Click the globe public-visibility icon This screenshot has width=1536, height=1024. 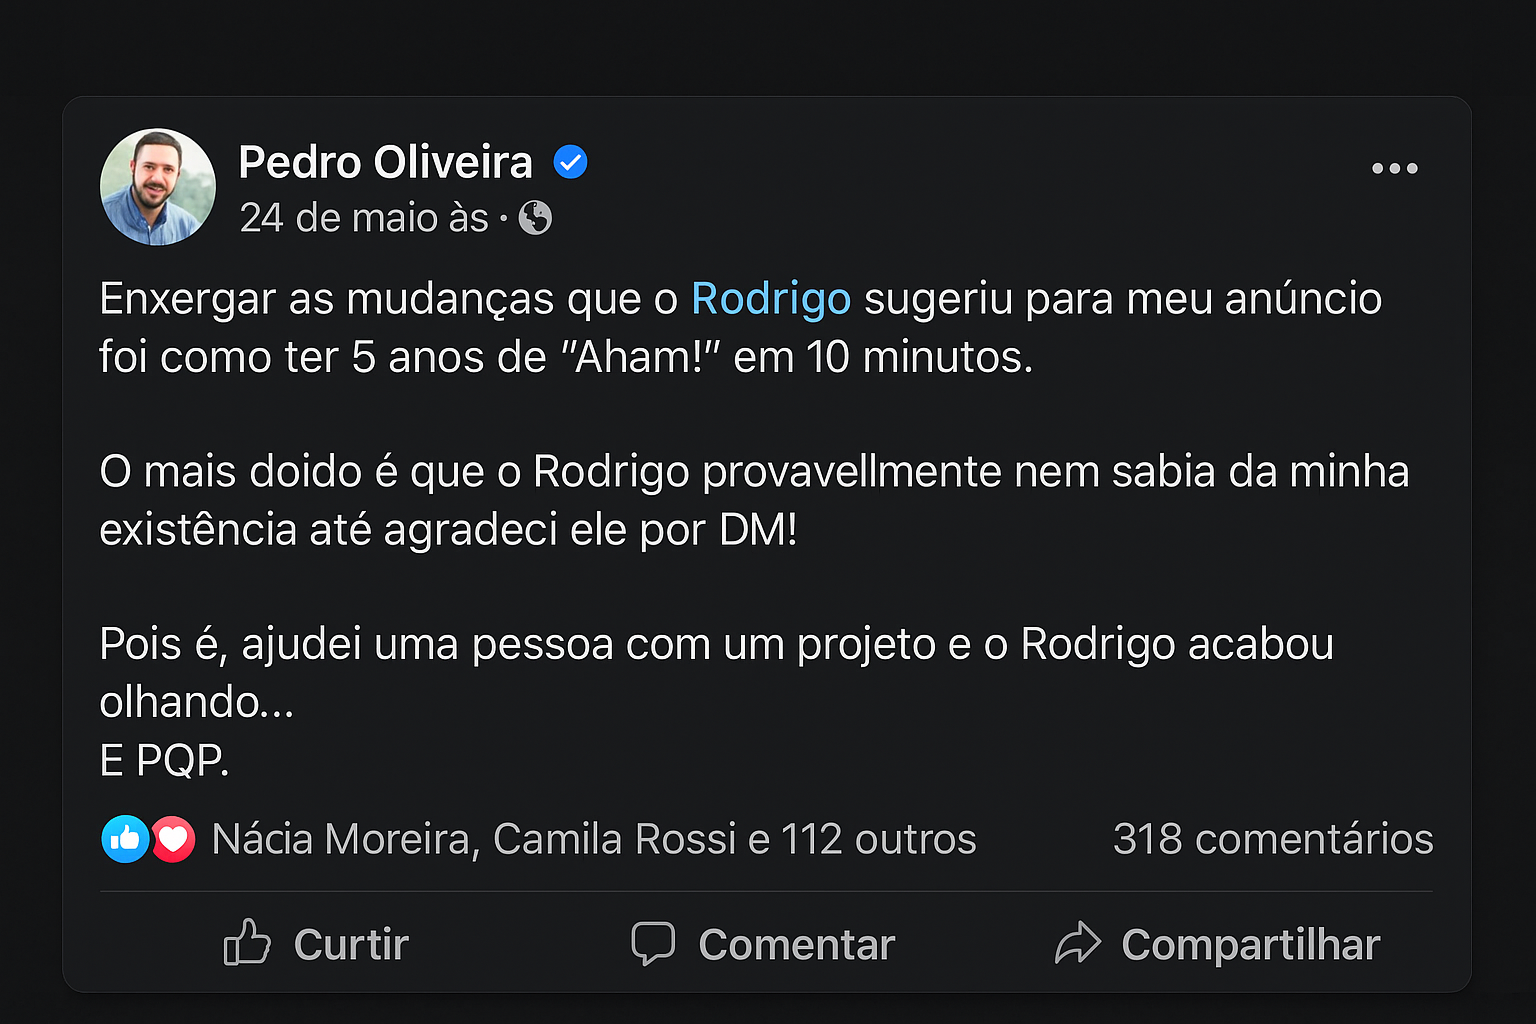click(535, 218)
